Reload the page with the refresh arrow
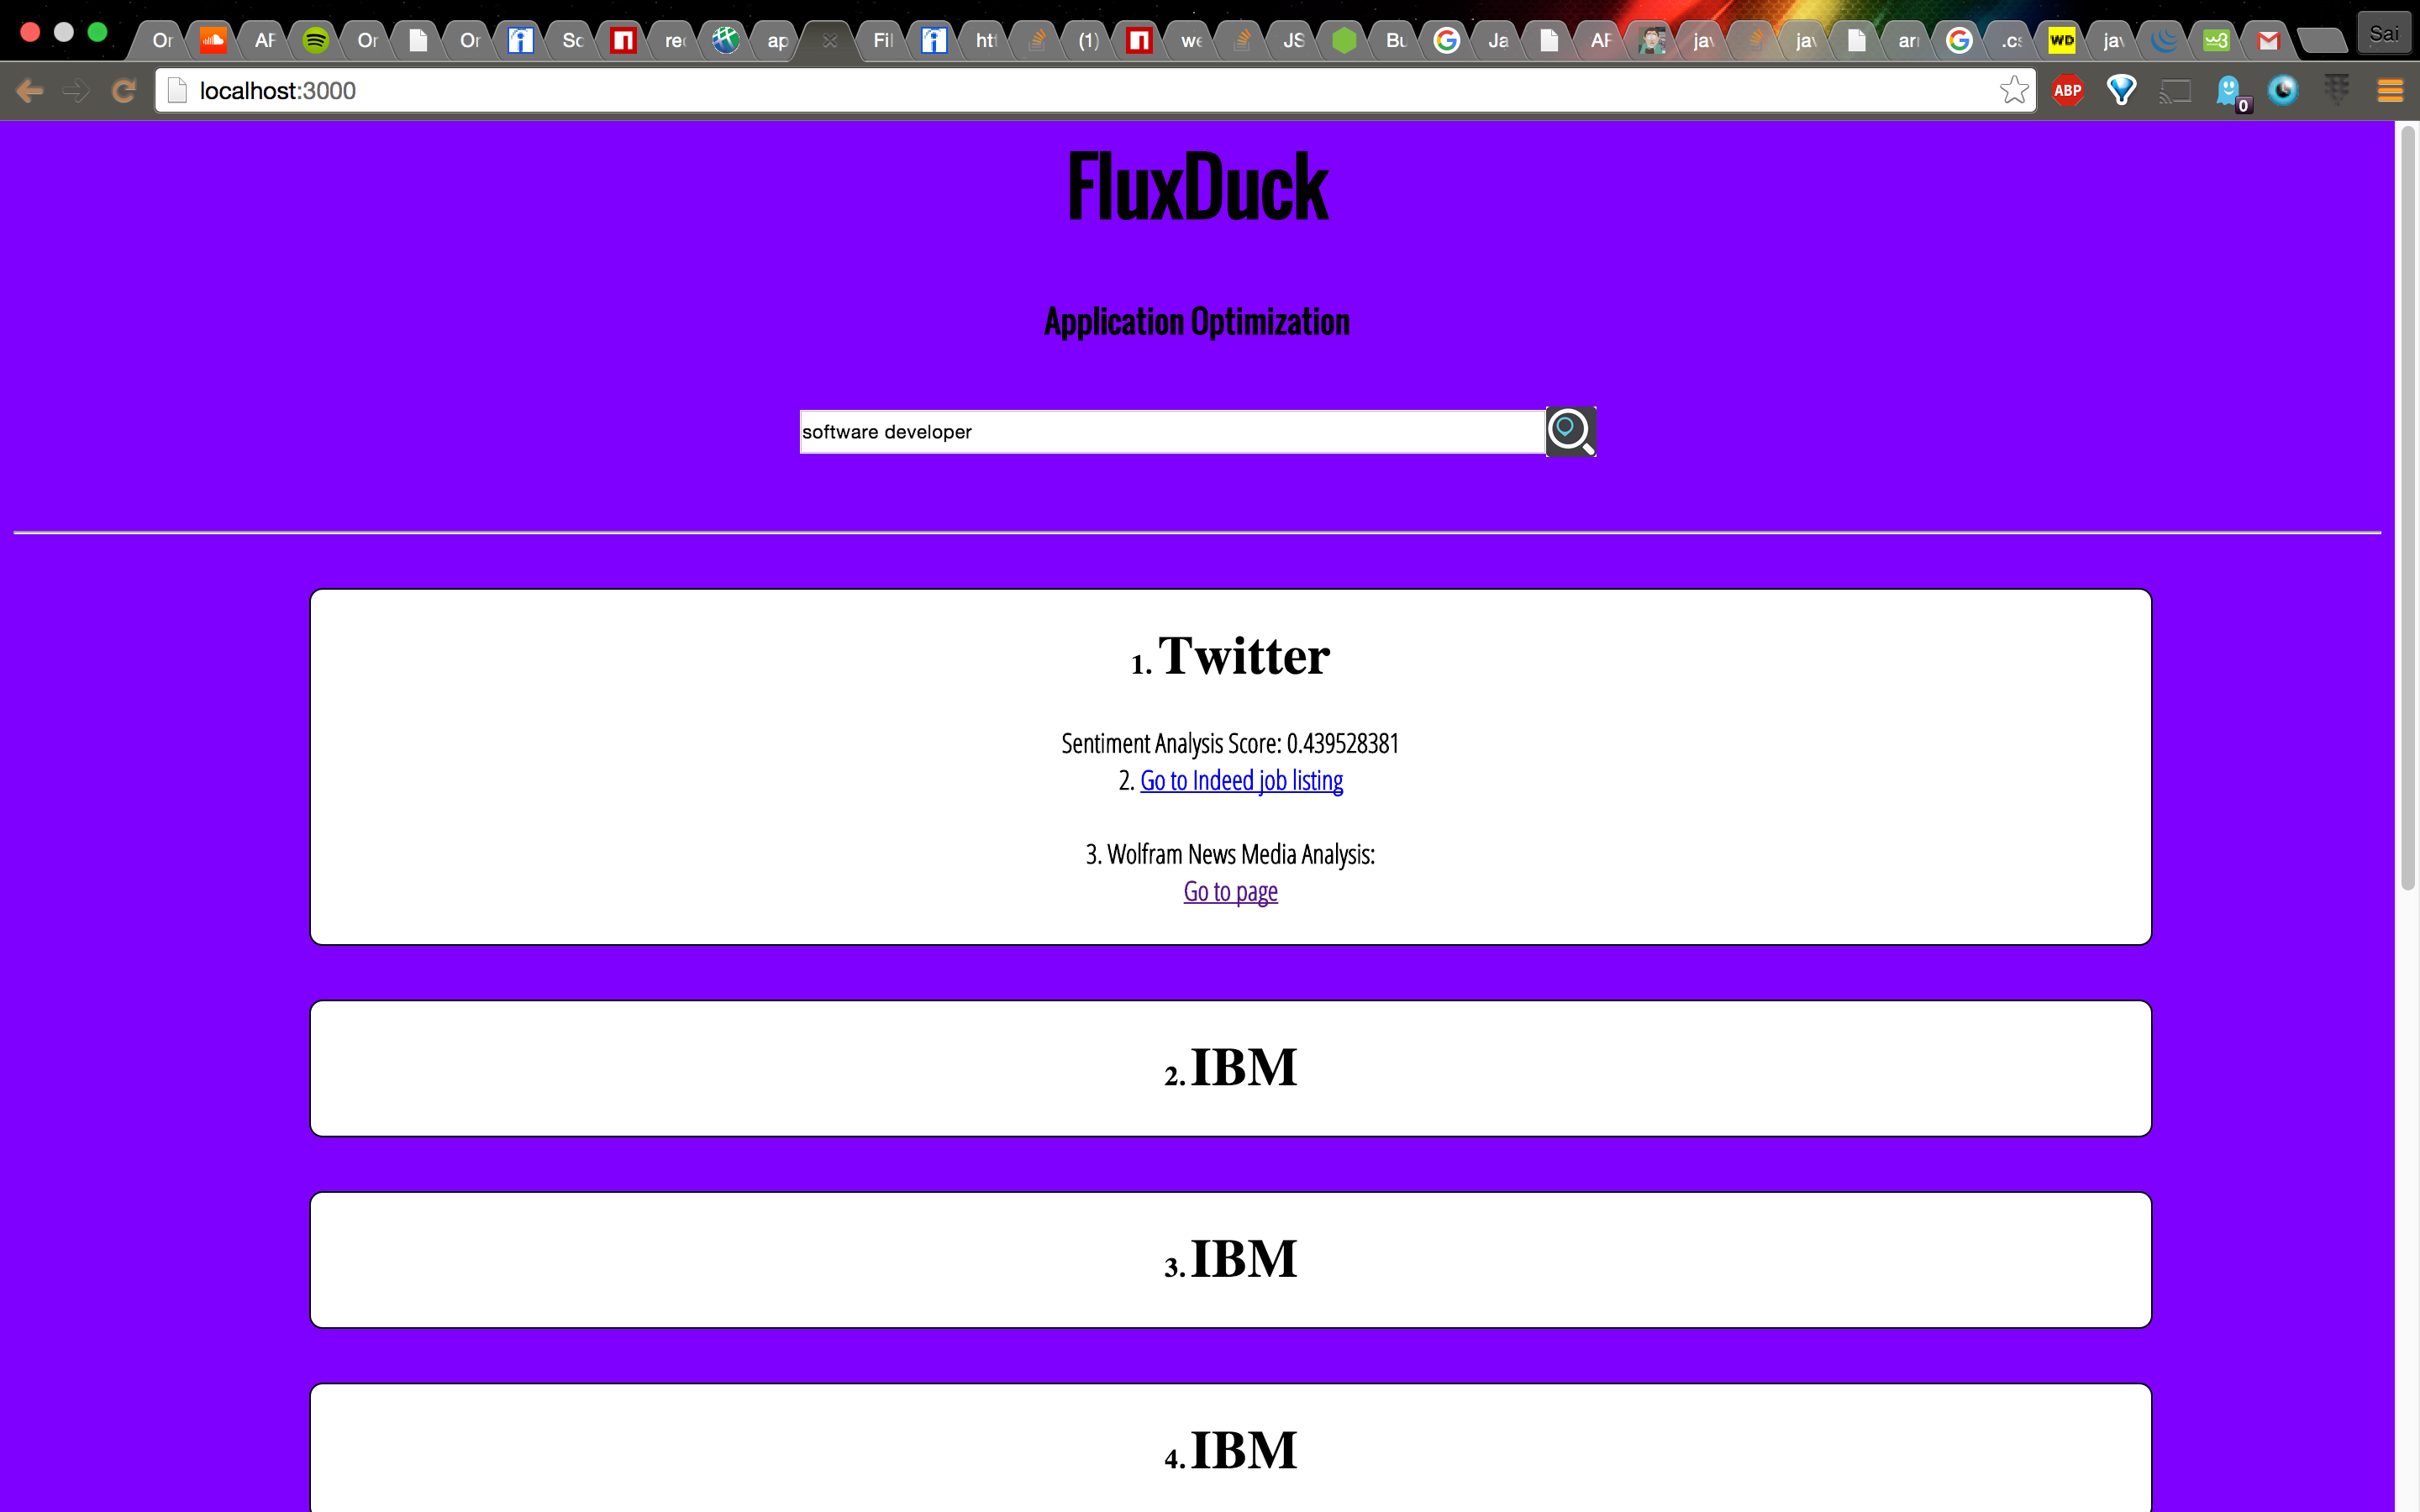Viewport: 2420px width, 1512px height. [x=123, y=91]
